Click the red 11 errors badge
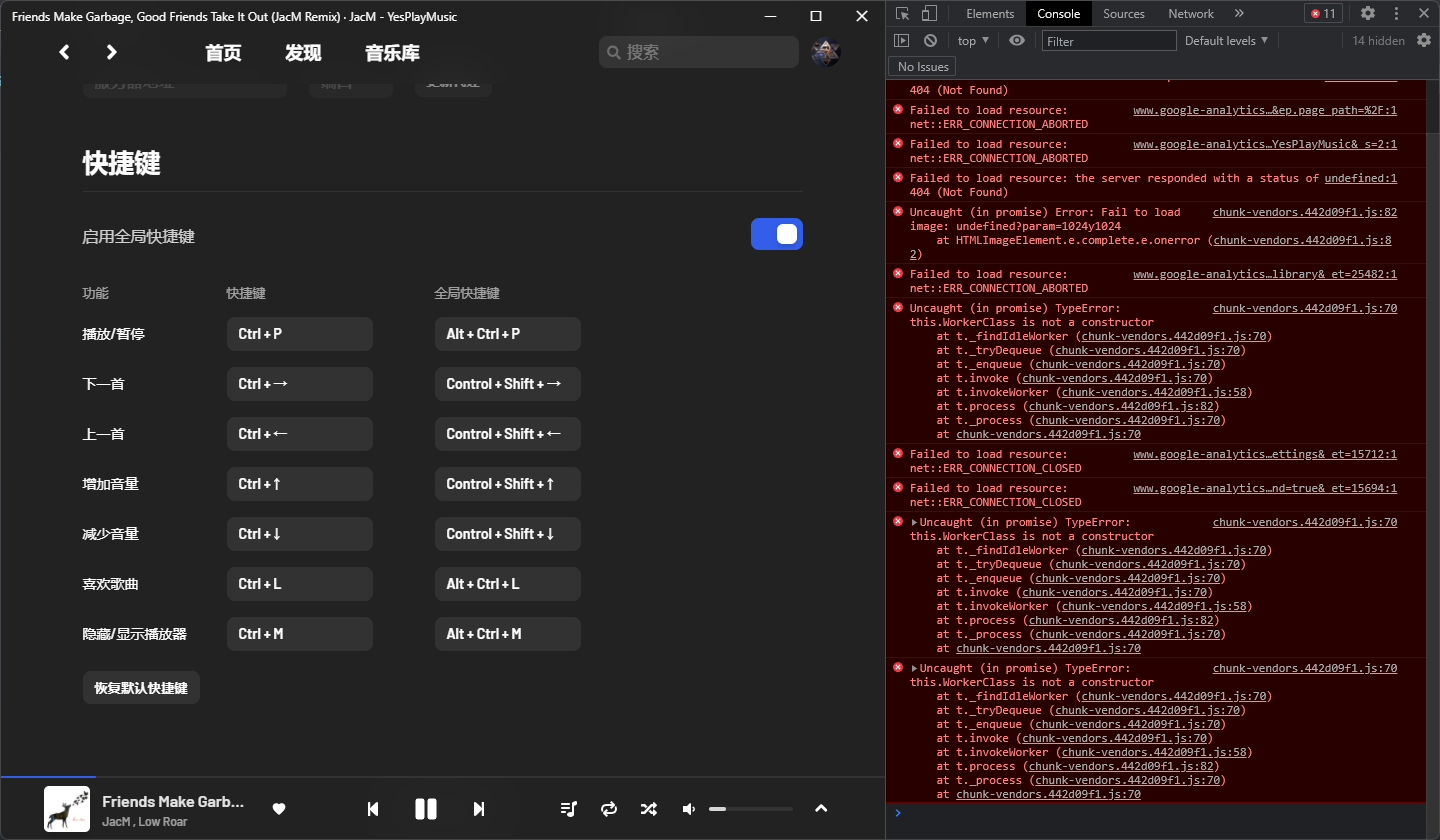 1323,13
